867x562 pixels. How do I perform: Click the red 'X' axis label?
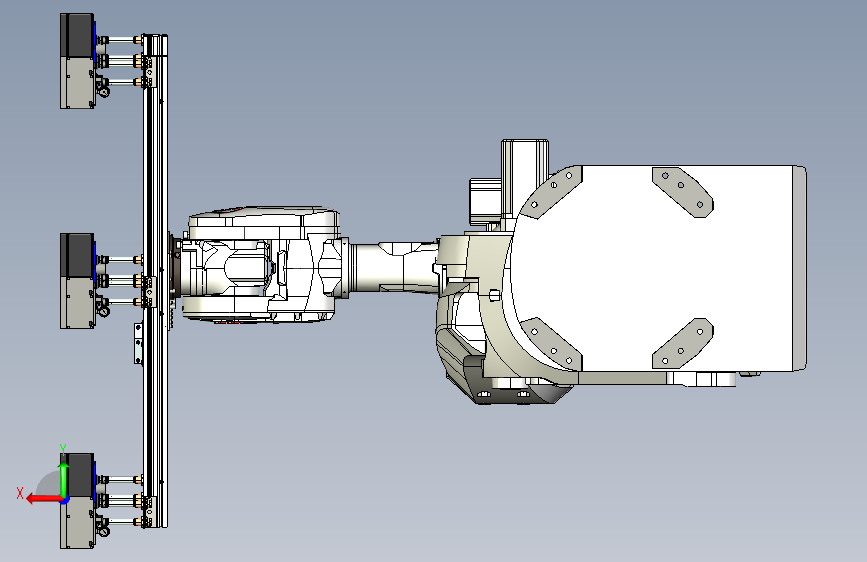[20, 493]
